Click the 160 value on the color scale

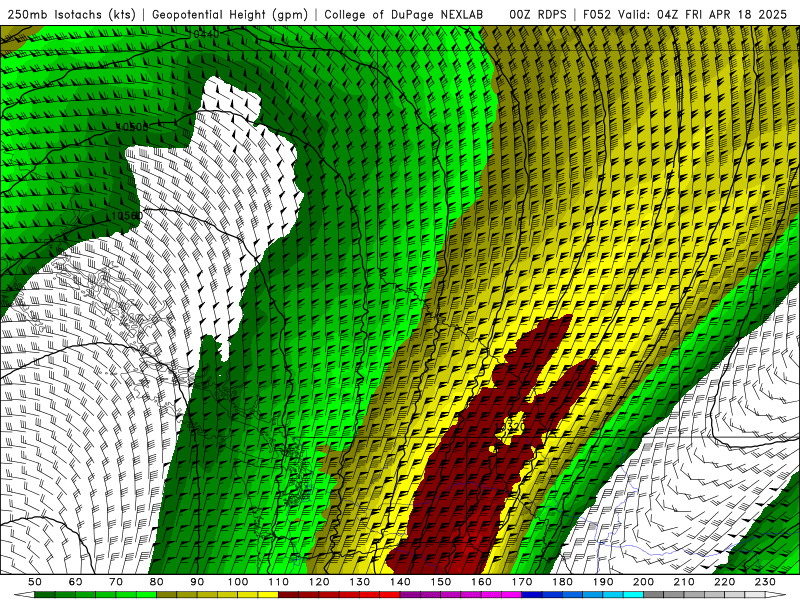click(481, 582)
